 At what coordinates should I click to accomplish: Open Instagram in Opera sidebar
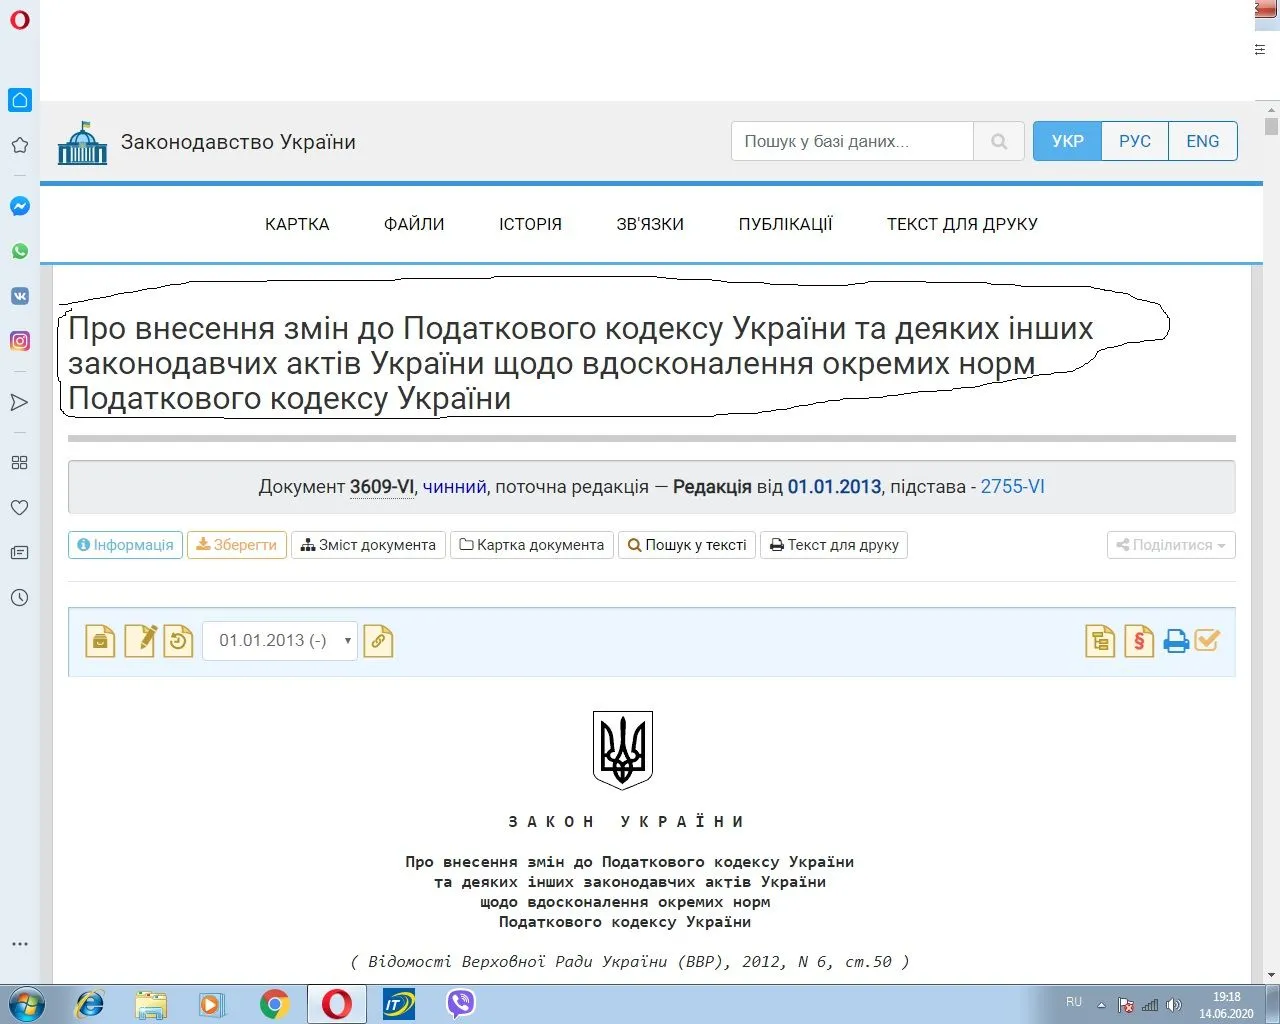tap(20, 341)
